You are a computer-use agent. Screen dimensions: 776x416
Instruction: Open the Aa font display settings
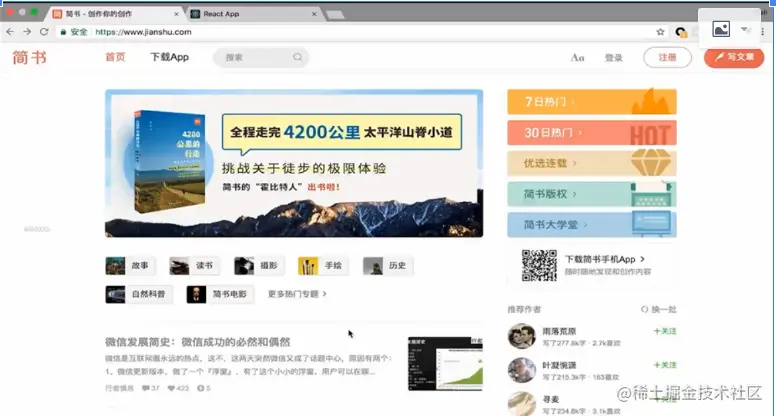pos(578,58)
